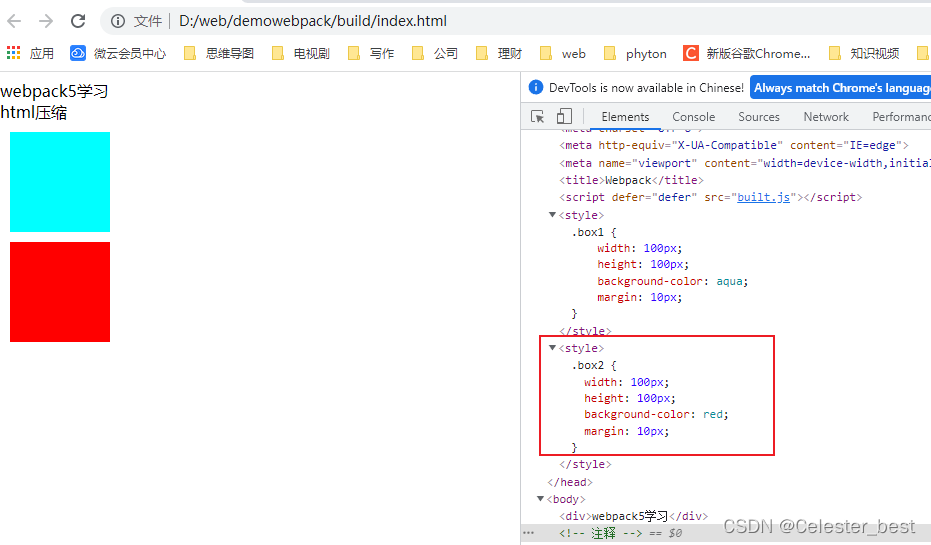Switch to the Performance tab

click(901, 117)
